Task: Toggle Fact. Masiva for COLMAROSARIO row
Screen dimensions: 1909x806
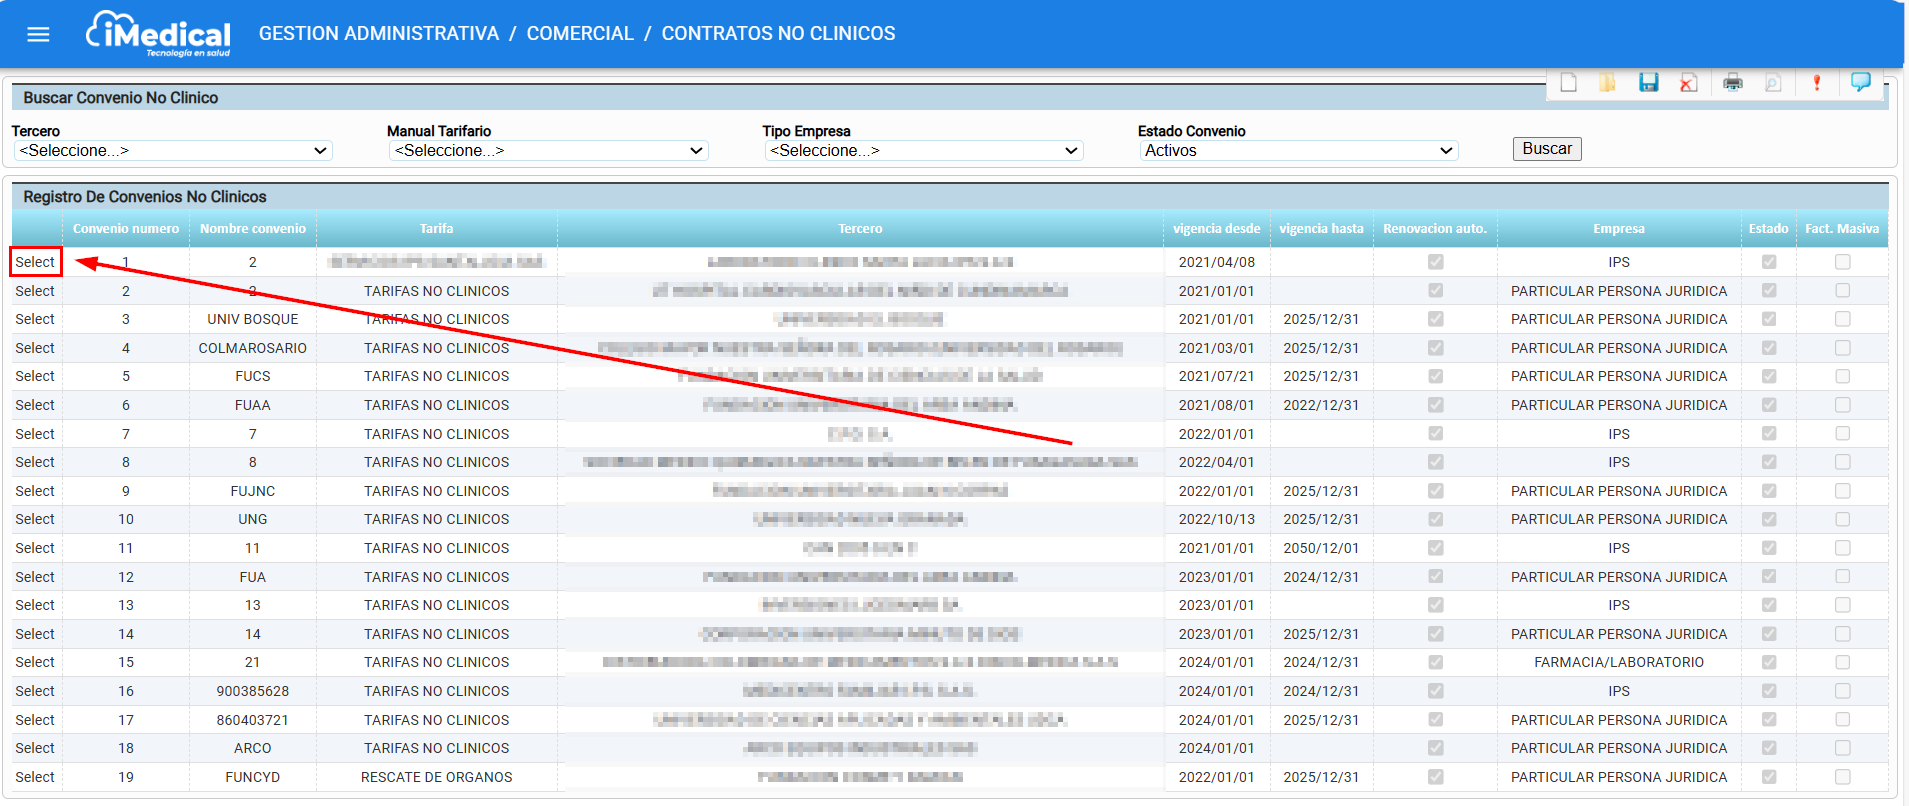Action: pos(1842,348)
